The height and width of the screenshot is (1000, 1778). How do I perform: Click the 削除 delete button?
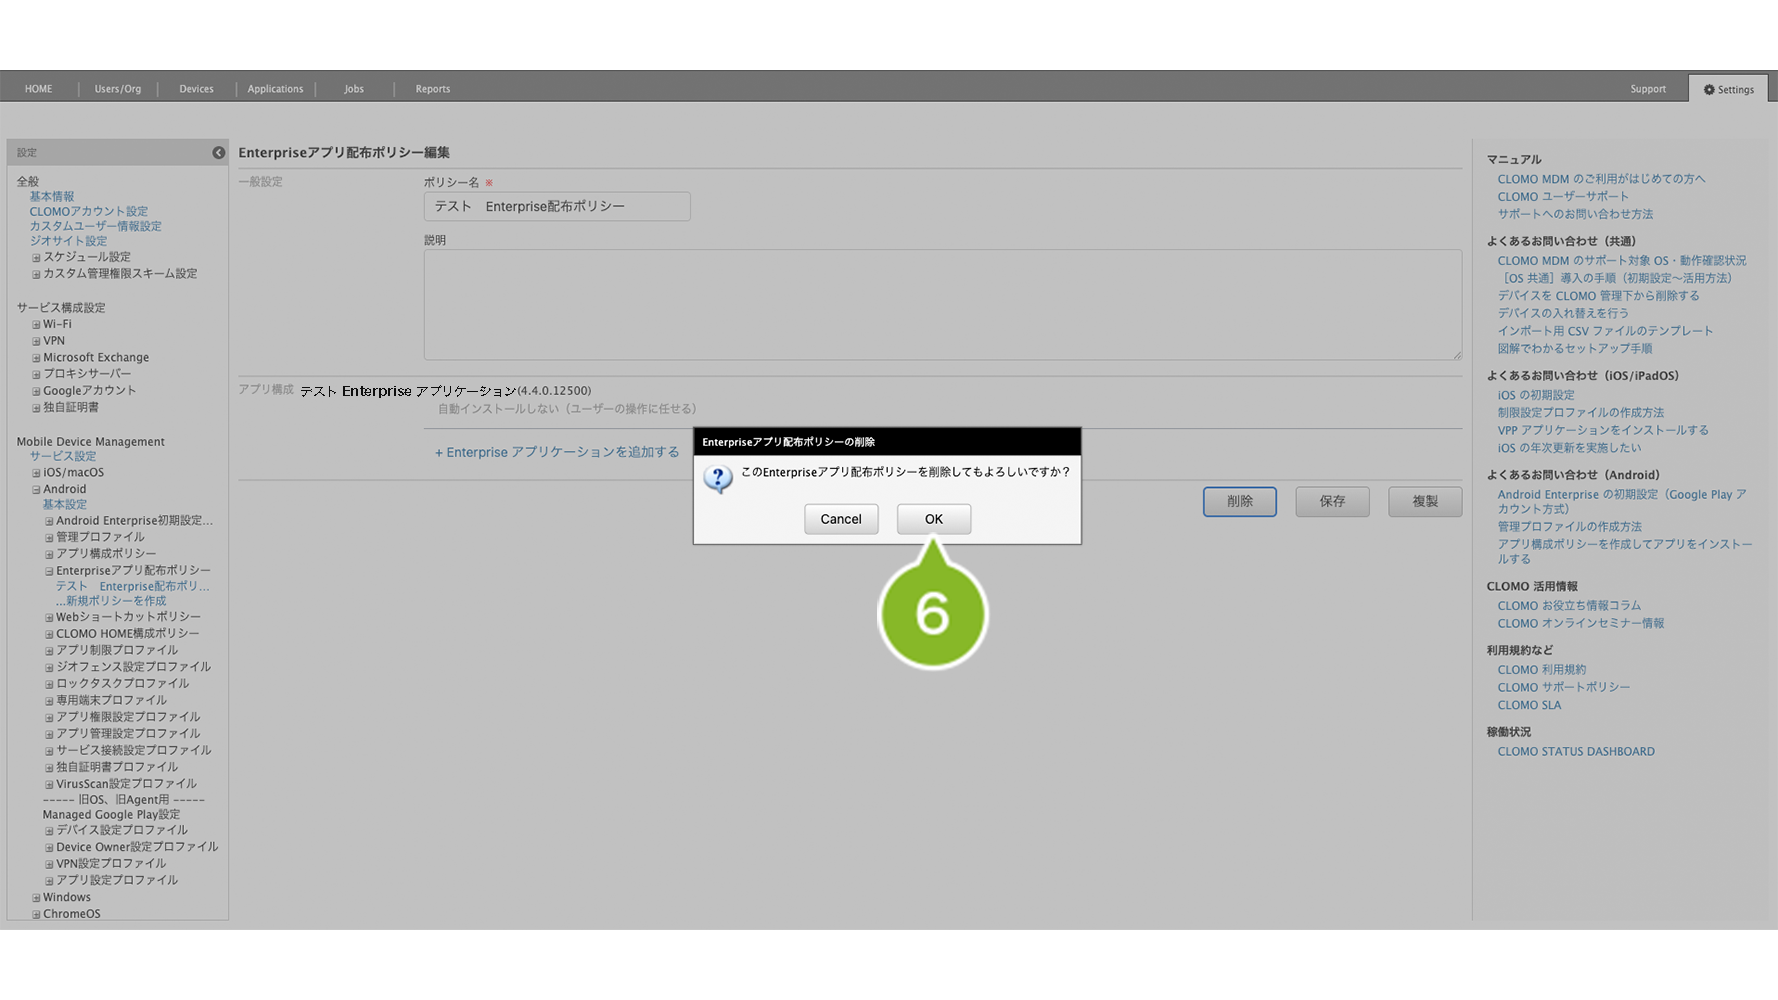[x=1239, y=502]
